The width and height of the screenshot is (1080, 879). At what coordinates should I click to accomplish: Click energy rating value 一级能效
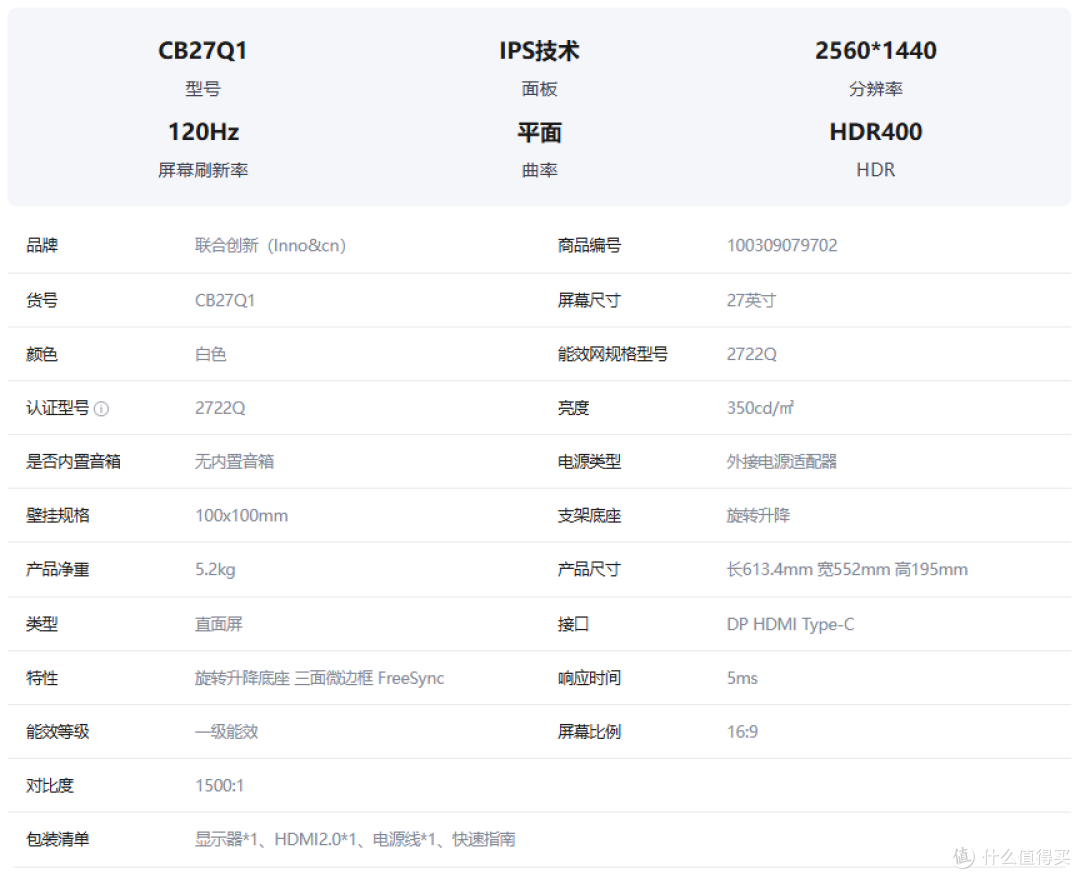(x=227, y=732)
